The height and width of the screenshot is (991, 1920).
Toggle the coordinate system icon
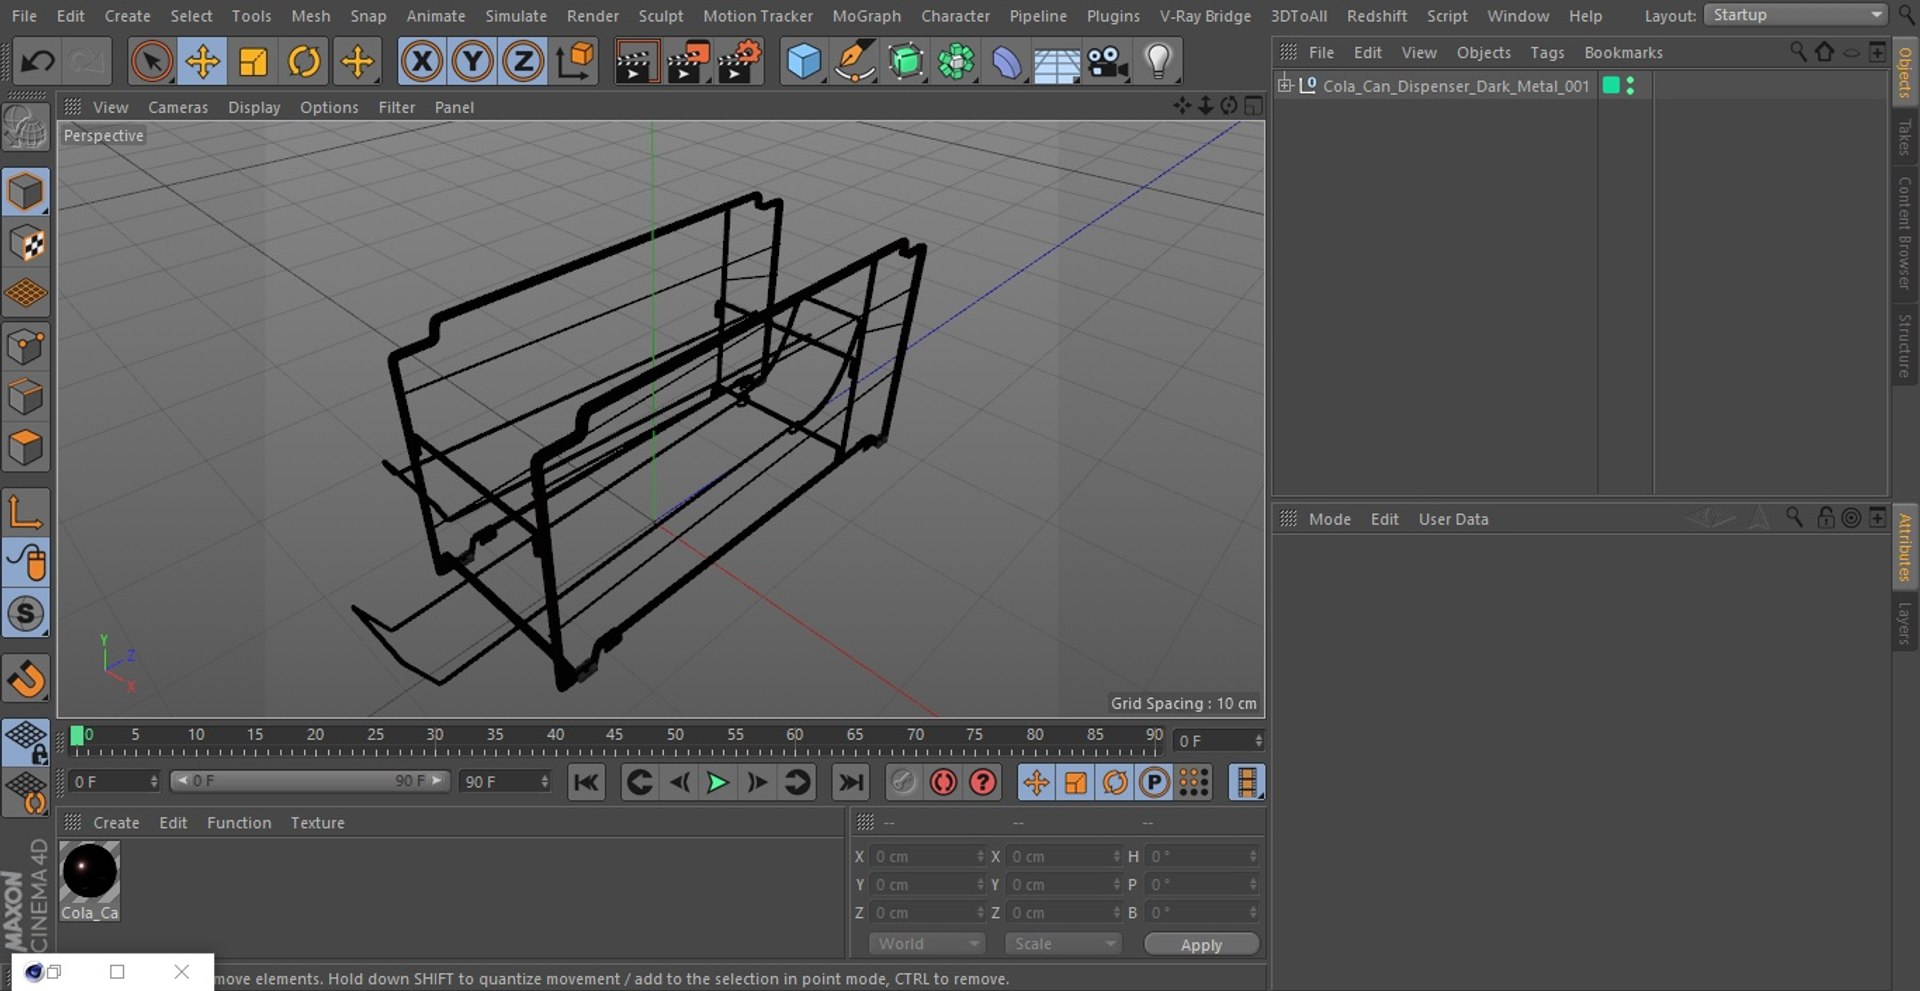tap(576, 62)
